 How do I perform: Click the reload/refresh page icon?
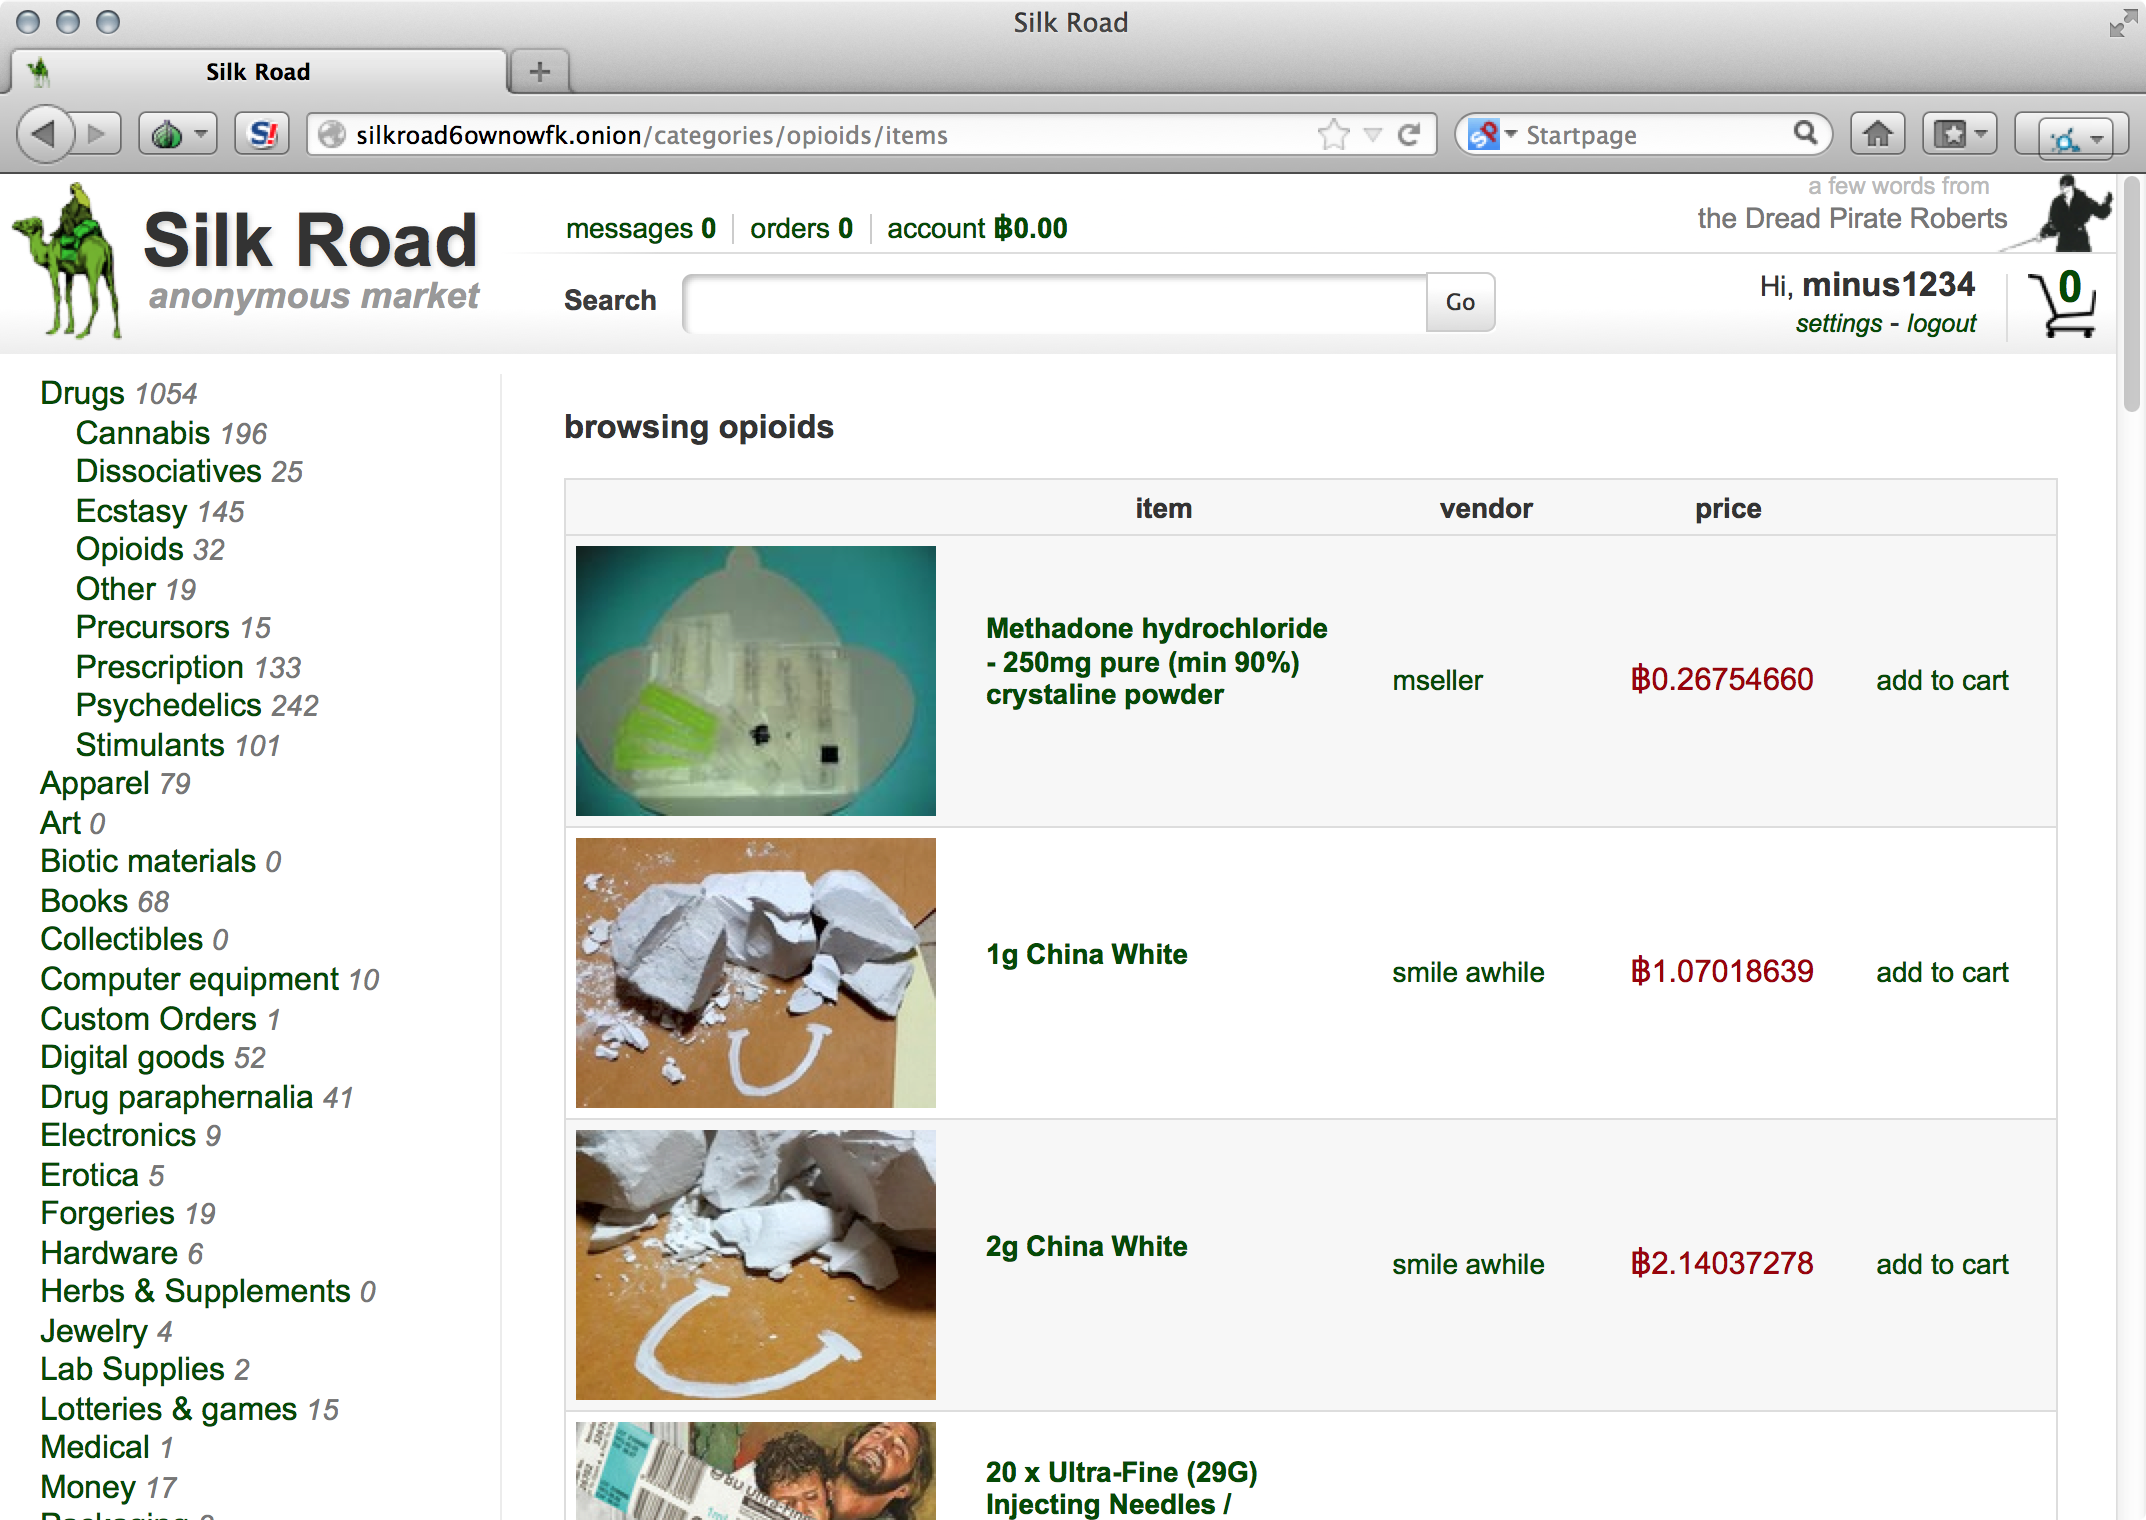[x=1408, y=133]
